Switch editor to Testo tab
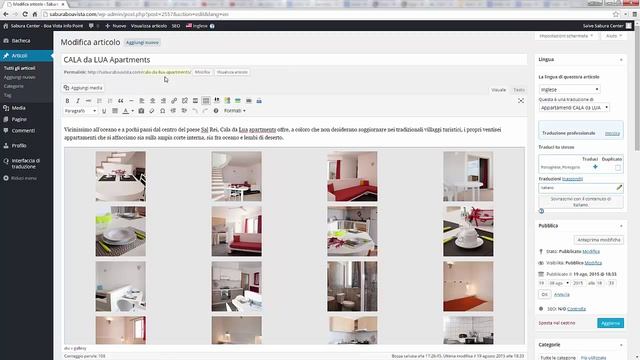 pyautogui.click(x=519, y=90)
